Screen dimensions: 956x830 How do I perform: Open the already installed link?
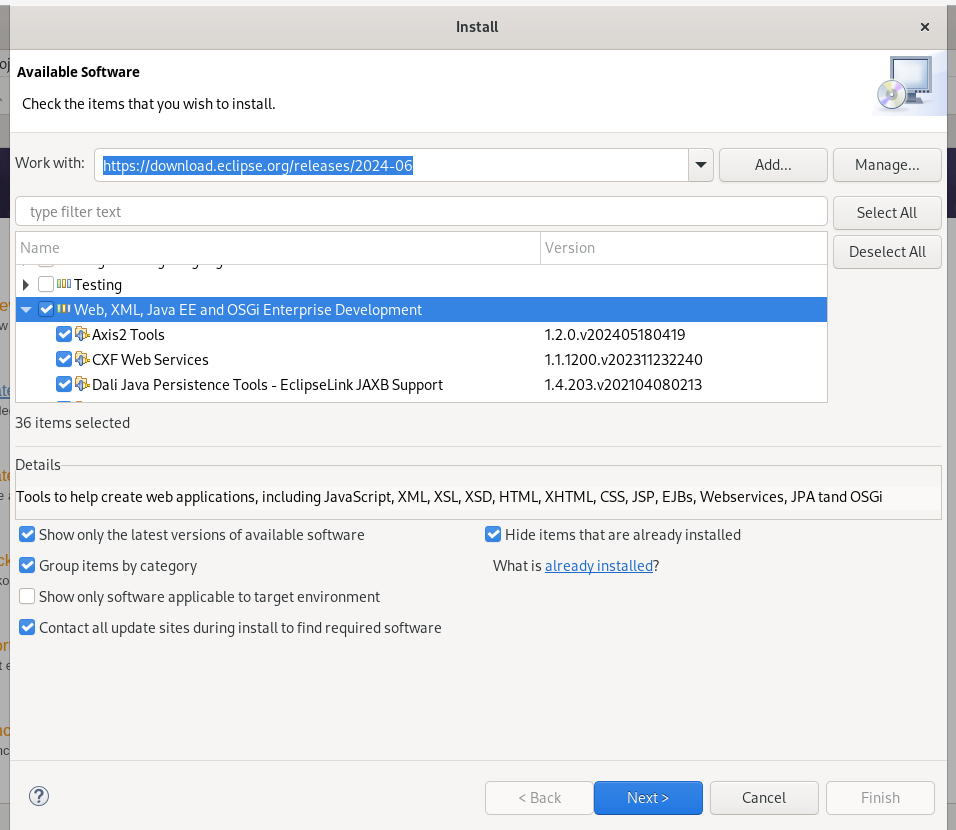[x=598, y=566]
